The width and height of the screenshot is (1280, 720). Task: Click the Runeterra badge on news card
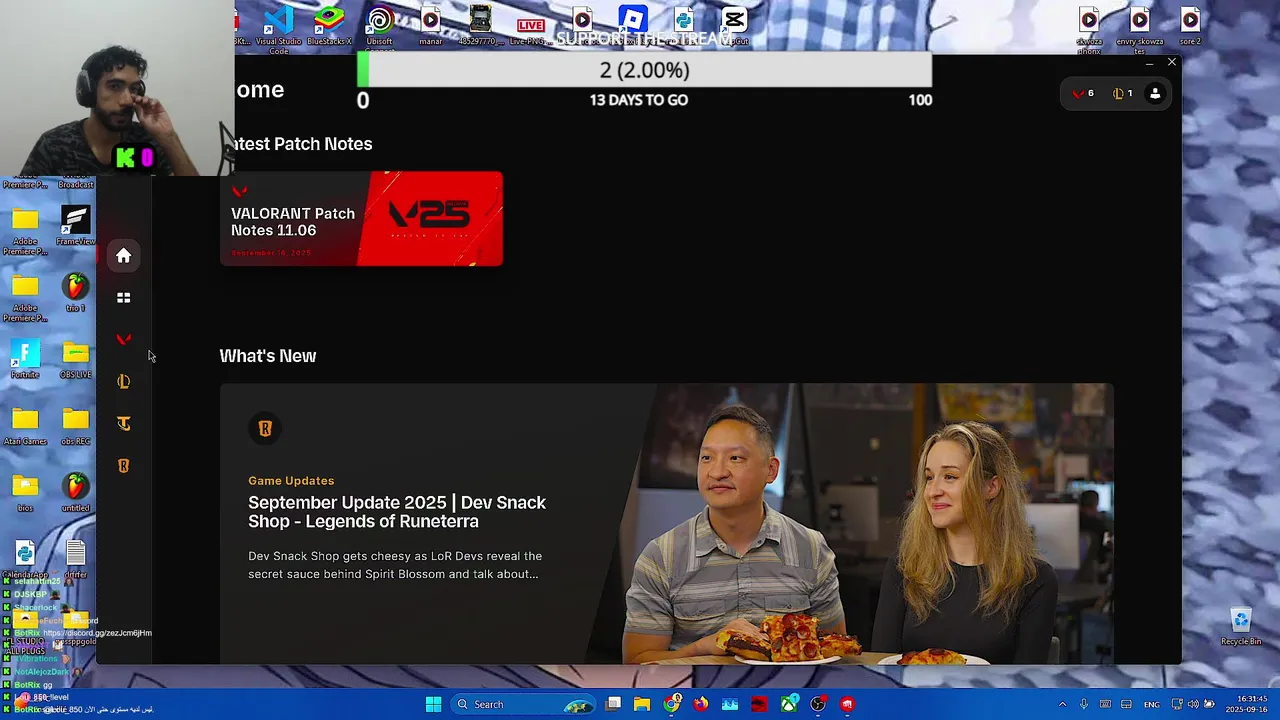265,428
